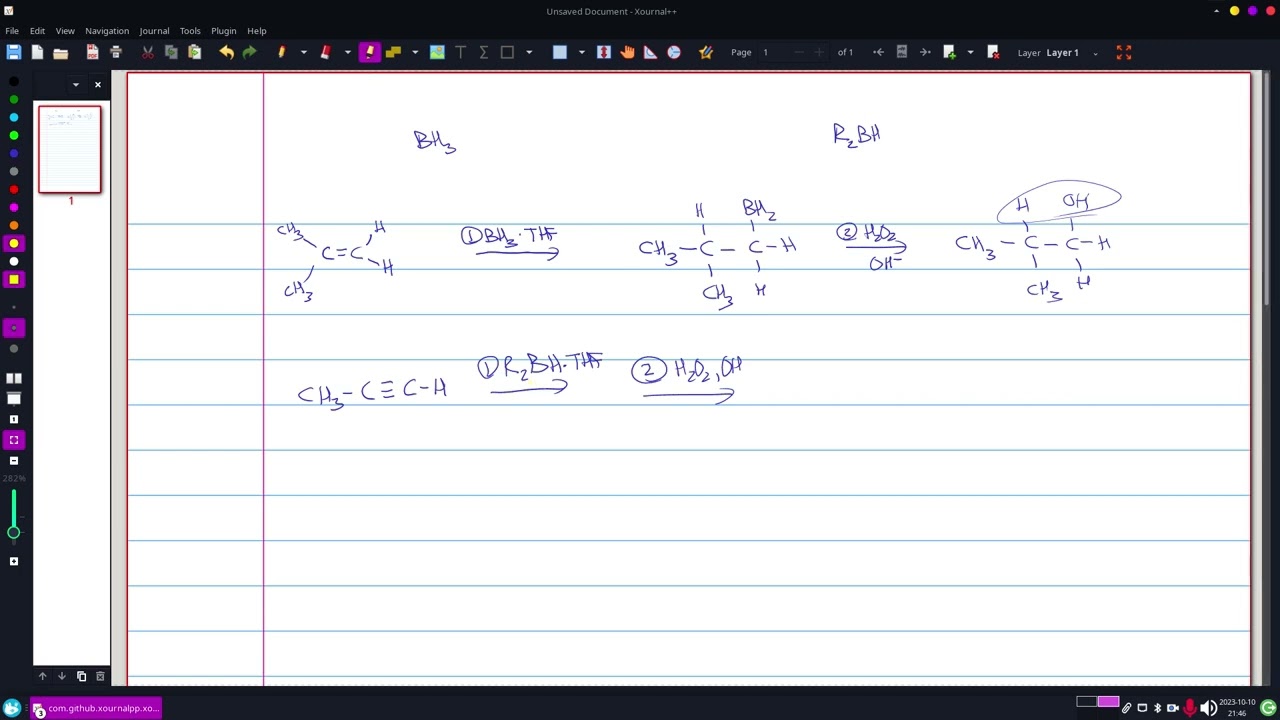Copy the selection
1280x720 pixels.
tap(171, 52)
